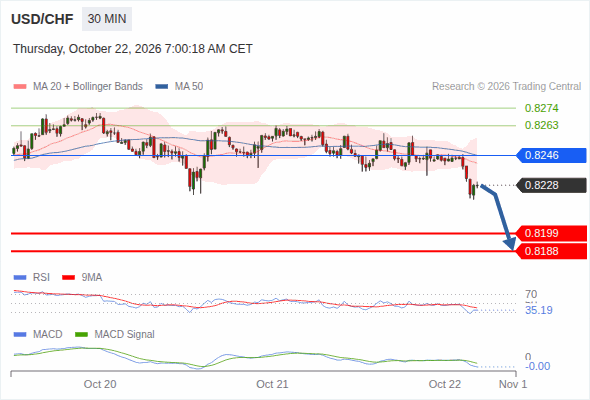The height and width of the screenshot is (400, 590).
Task: Click the MACD value -0.00
Action: pyautogui.click(x=537, y=366)
